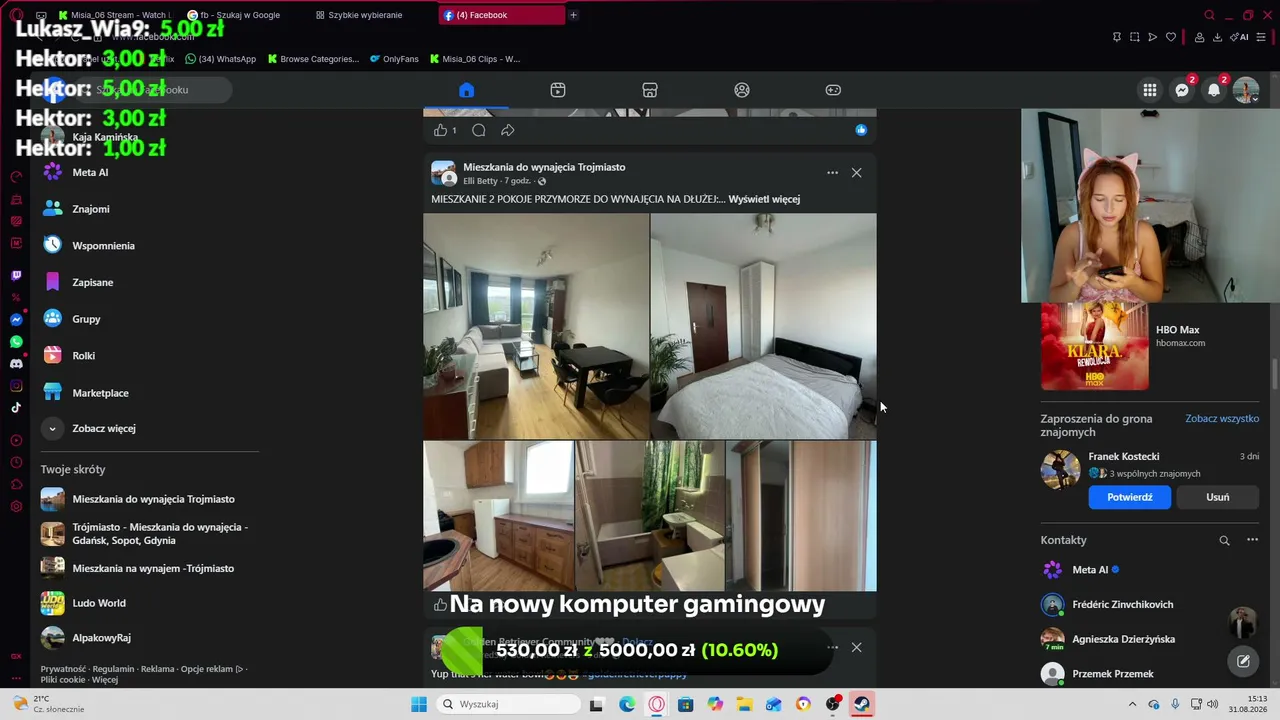Open Instagram in the Opera sidebar
Screen dimensions: 1280x720
(16, 386)
